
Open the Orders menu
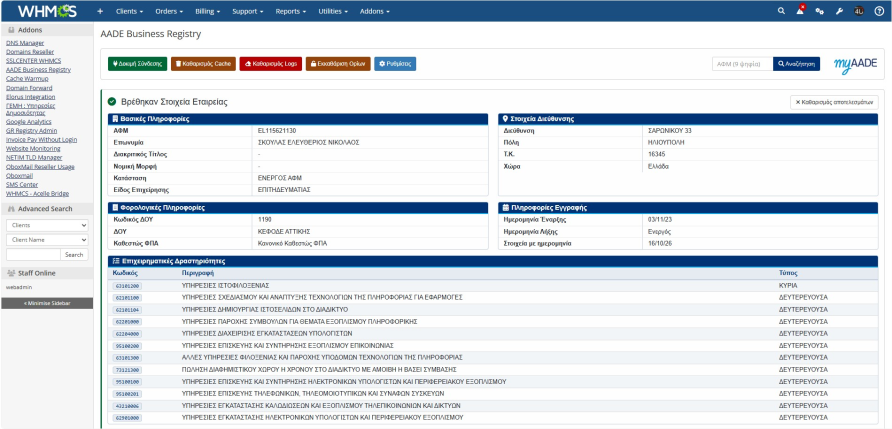170,11
